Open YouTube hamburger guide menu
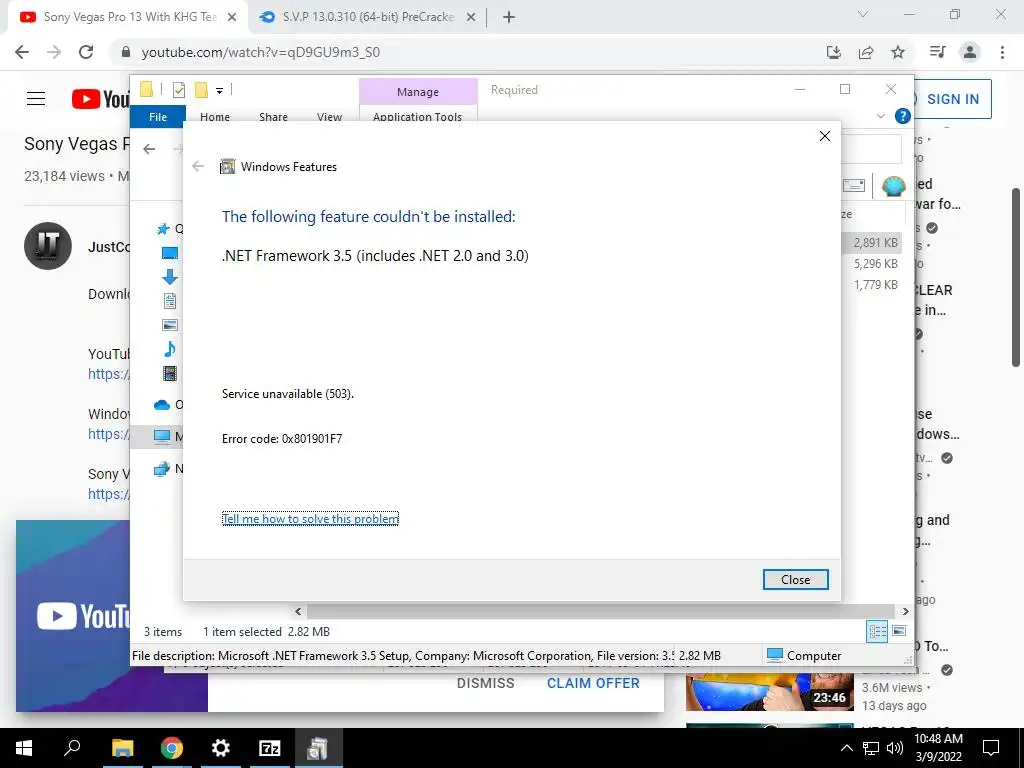This screenshot has height=768, width=1024. (x=36, y=99)
